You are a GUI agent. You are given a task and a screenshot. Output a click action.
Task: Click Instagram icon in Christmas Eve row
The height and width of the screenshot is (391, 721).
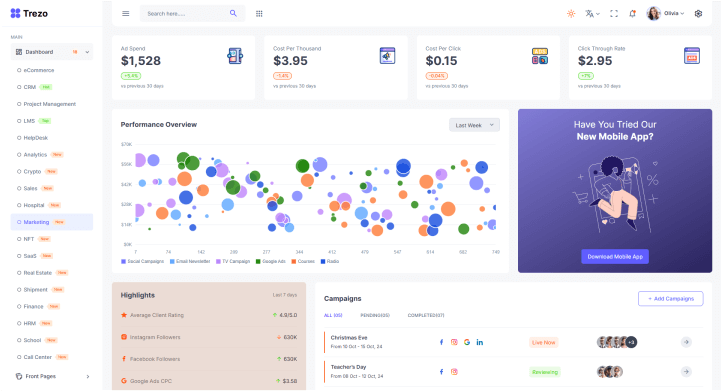(x=454, y=342)
